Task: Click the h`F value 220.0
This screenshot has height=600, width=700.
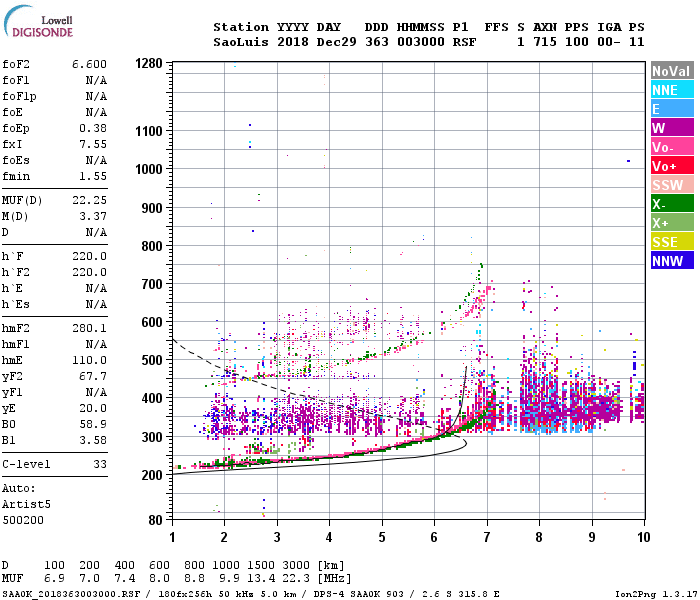Action: (89, 256)
